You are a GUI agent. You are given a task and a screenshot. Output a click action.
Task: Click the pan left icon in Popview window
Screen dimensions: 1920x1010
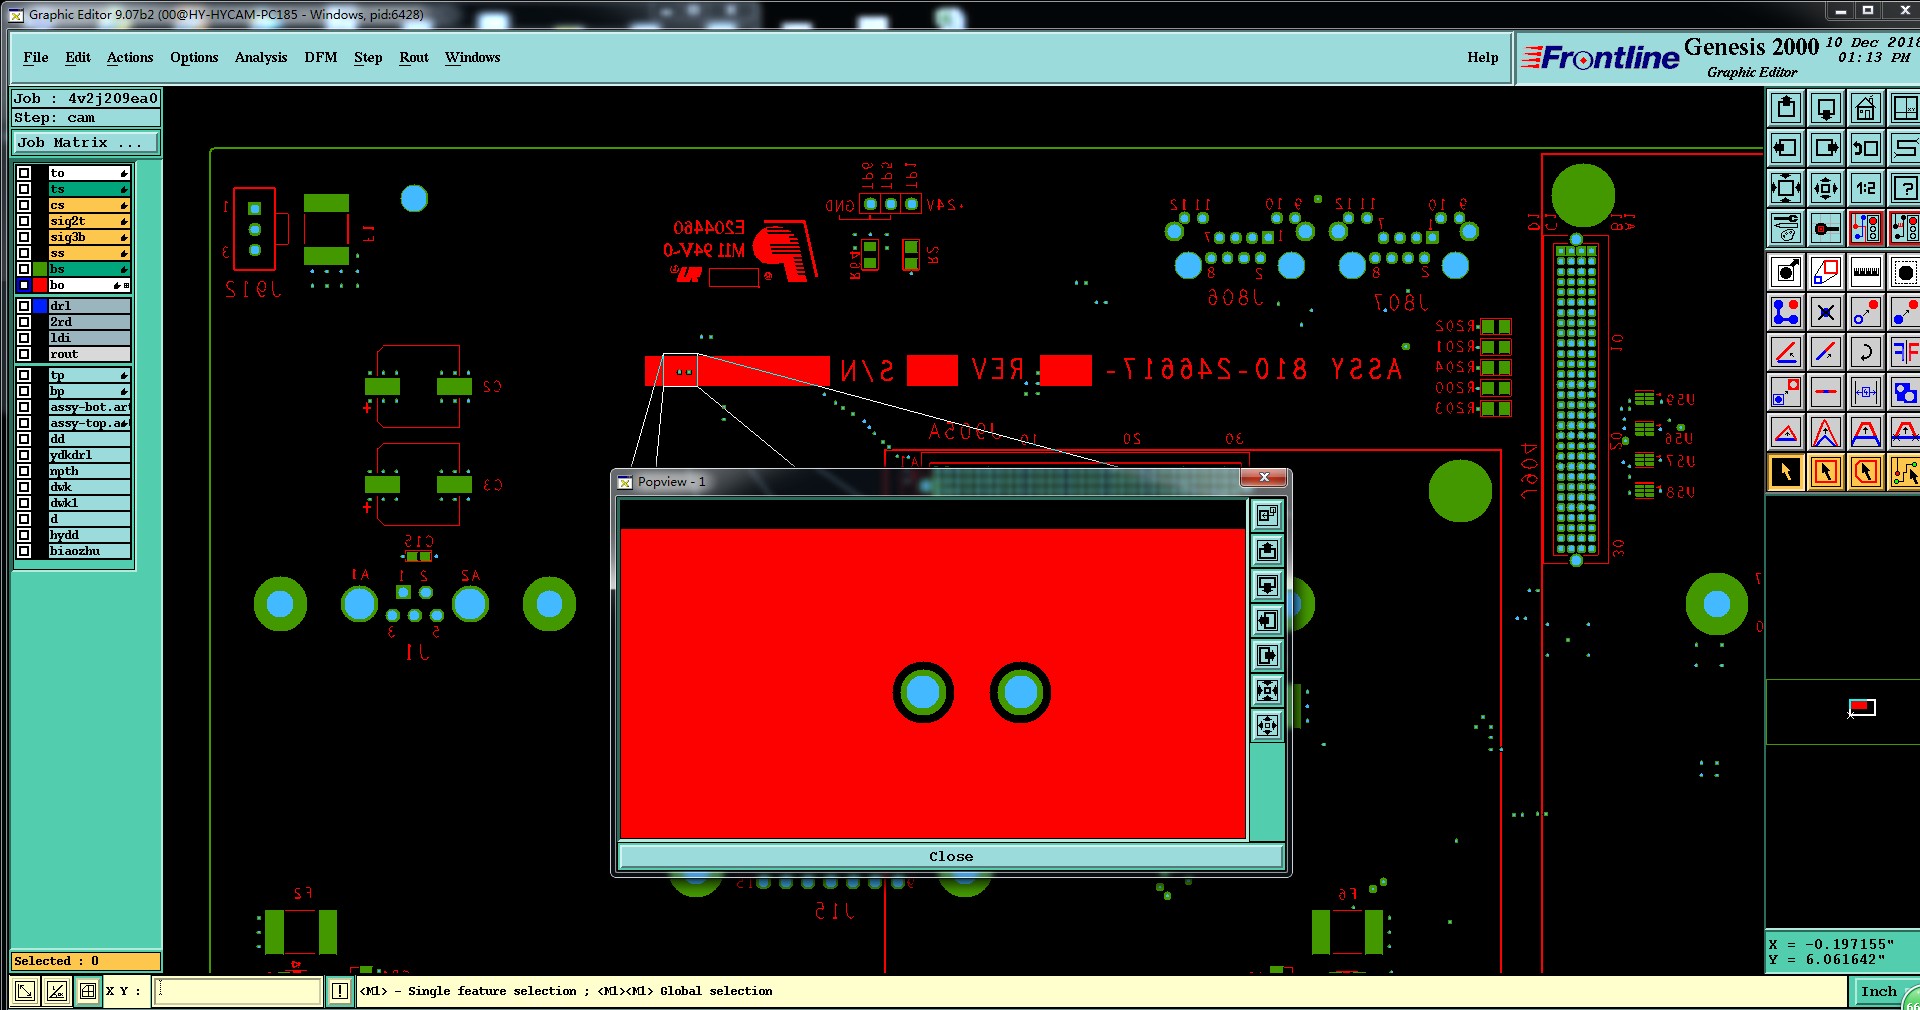coord(1267,620)
